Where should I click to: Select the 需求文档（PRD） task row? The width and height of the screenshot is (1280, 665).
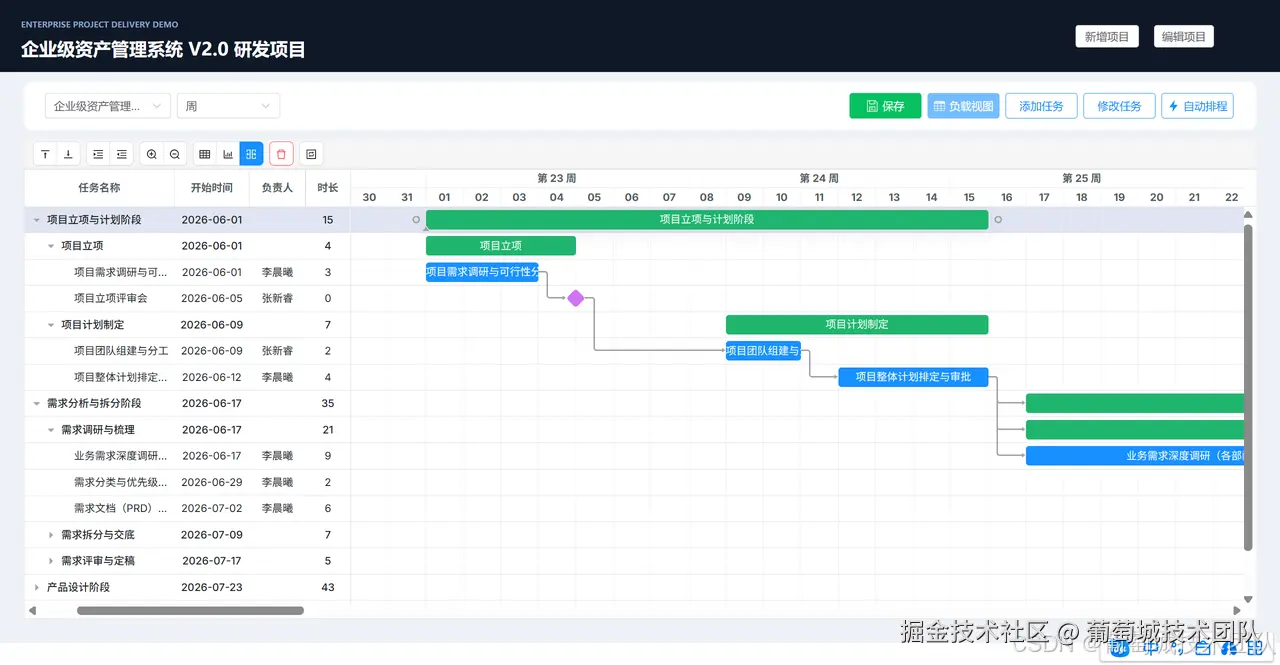point(187,509)
